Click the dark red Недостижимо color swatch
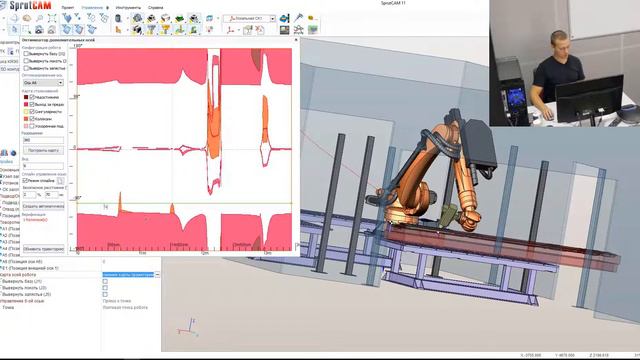640x360 pixels. click(x=26, y=97)
